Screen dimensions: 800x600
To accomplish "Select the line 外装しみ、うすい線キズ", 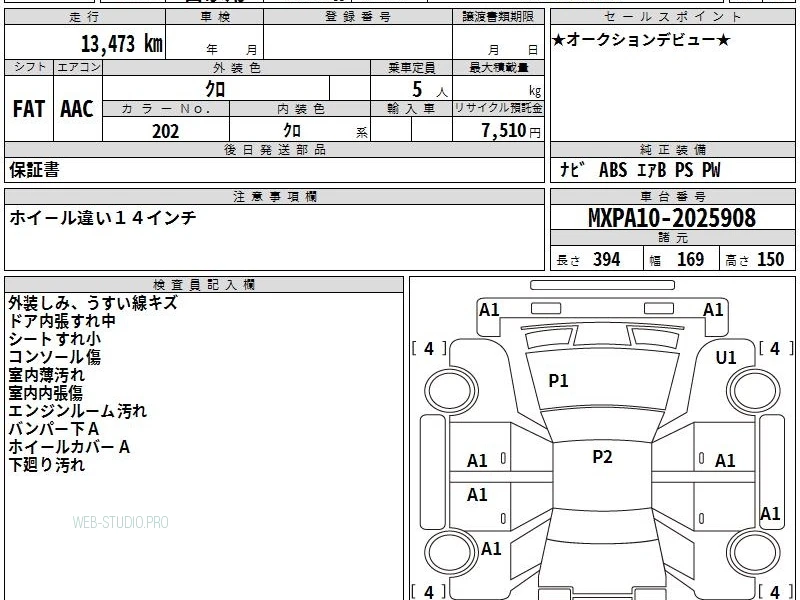I will click(93, 303).
